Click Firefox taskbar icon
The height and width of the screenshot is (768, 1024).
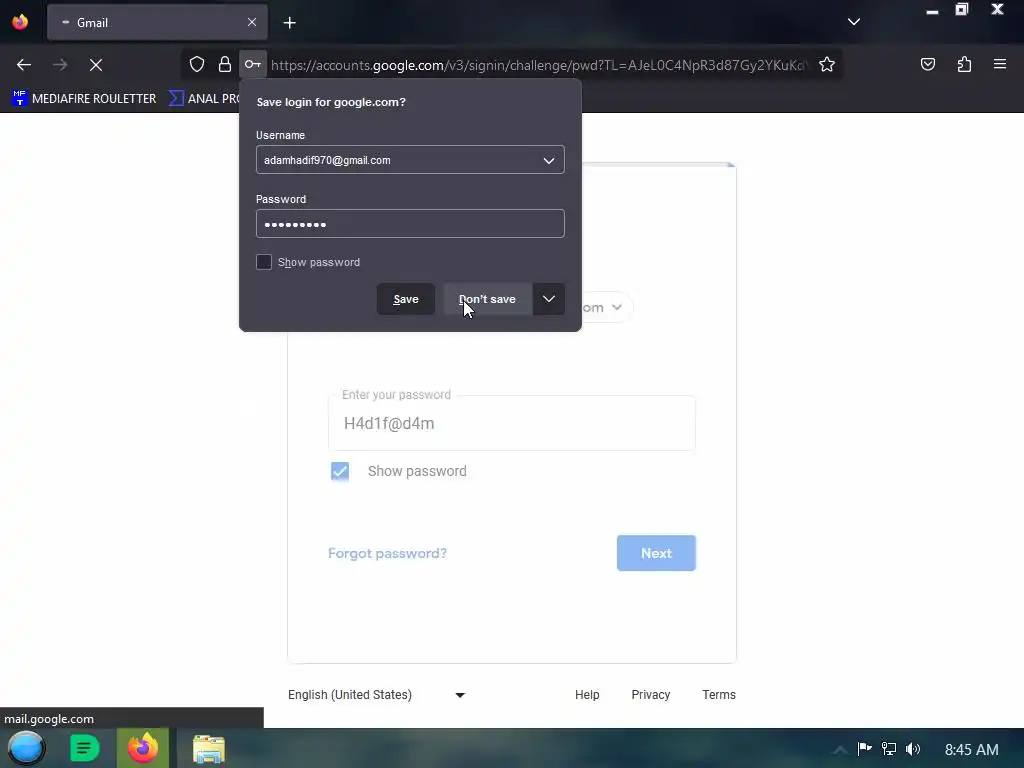tap(143, 748)
